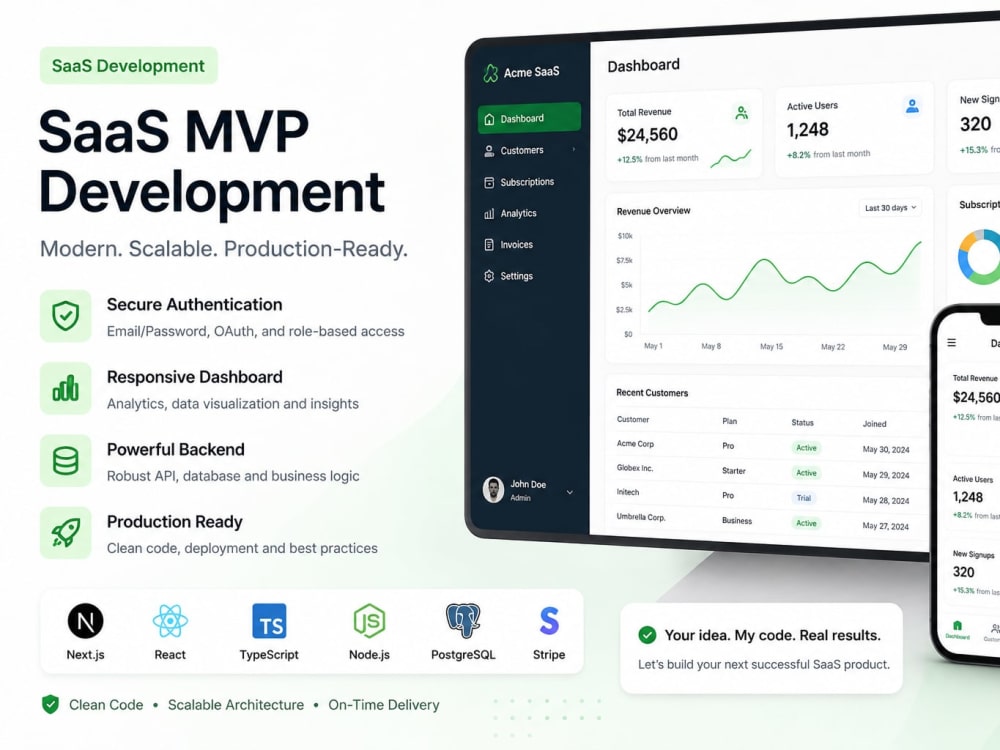
Task: Click Active status badge for Acme Corp
Action: (806, 448)
